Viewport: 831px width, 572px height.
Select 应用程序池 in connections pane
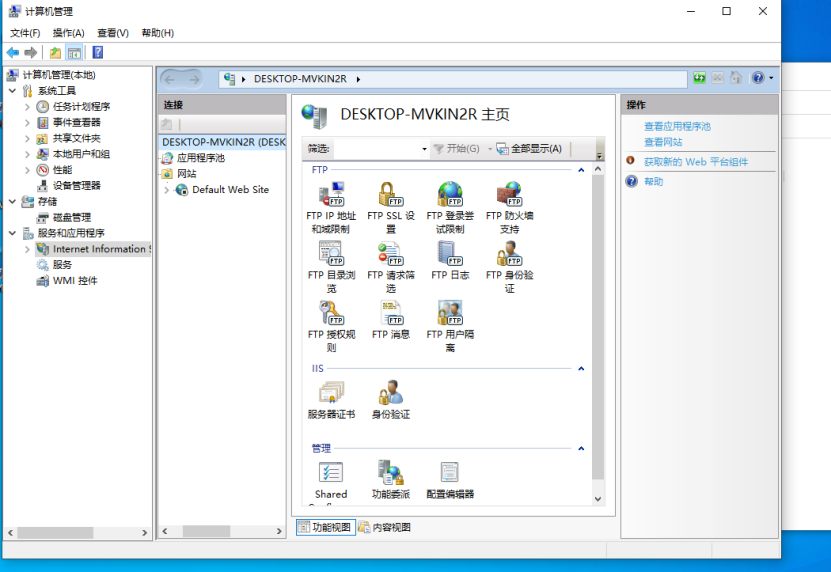coord(200,158)
